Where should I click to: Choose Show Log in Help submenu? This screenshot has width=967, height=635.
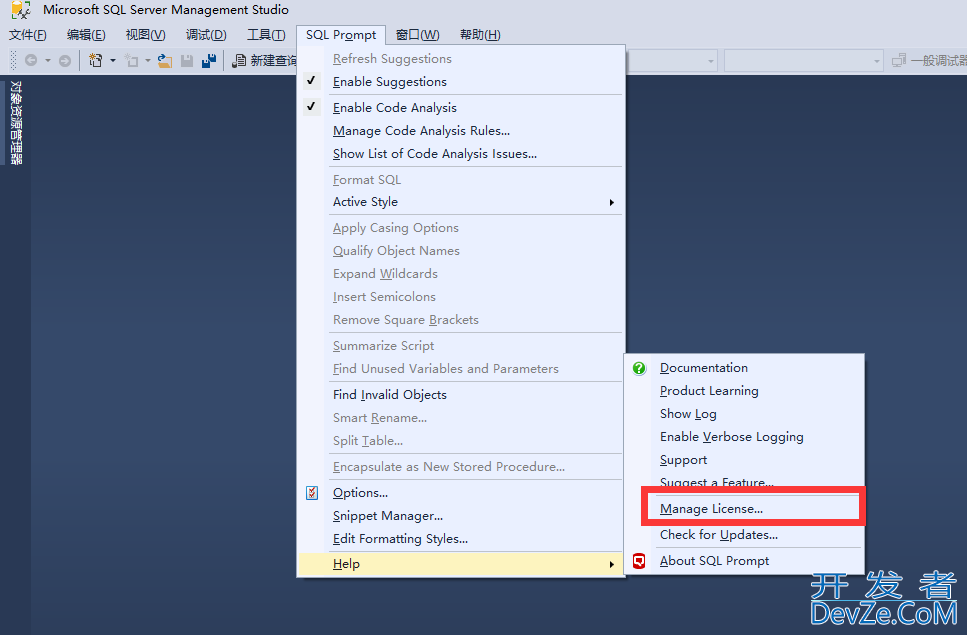point(688,414)
